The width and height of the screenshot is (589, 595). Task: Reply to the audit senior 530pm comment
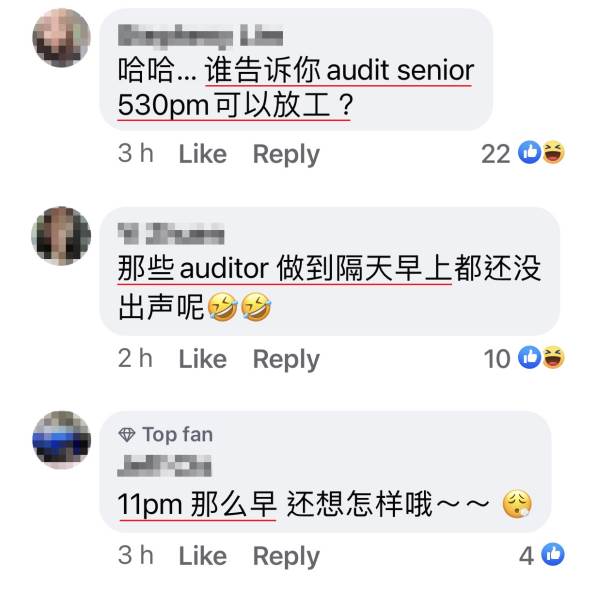286,155
